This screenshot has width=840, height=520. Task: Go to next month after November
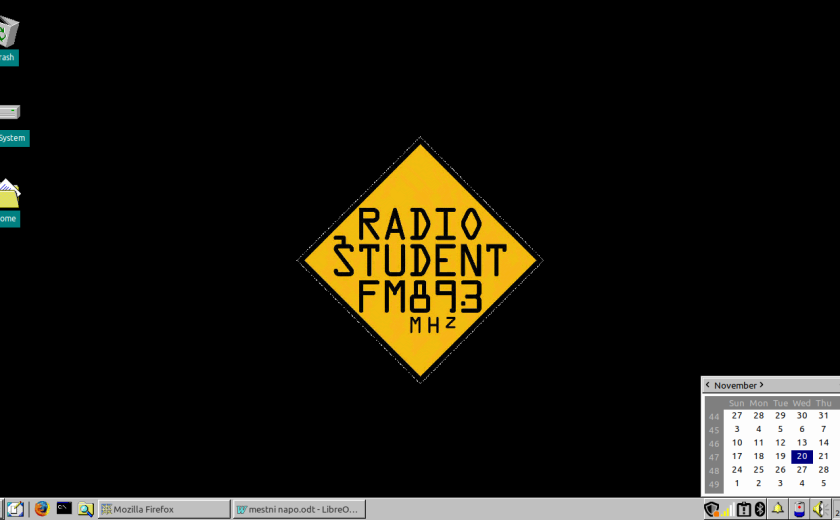[761, 385]
